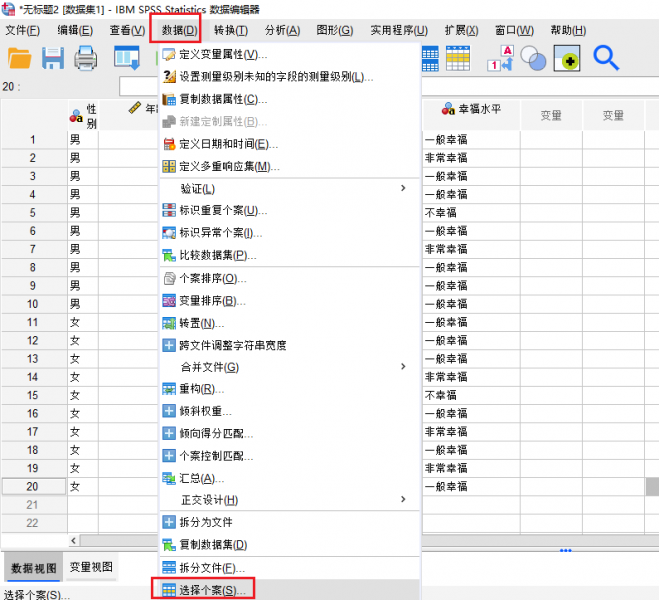Expand the 验证(L) submenu
This screenshot has width=659, height=600.
click(290, 189)
